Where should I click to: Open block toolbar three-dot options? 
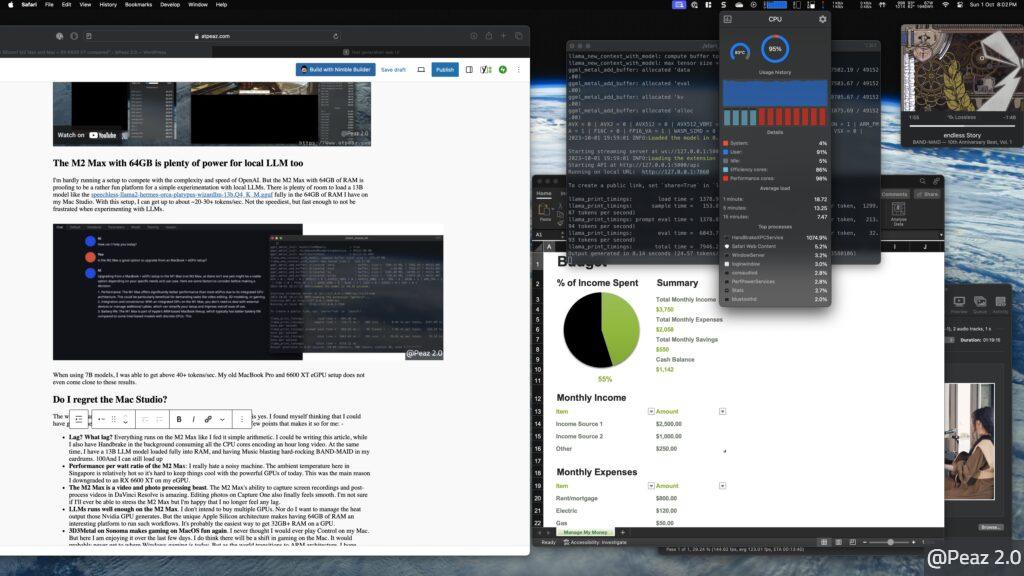(242, 419)
